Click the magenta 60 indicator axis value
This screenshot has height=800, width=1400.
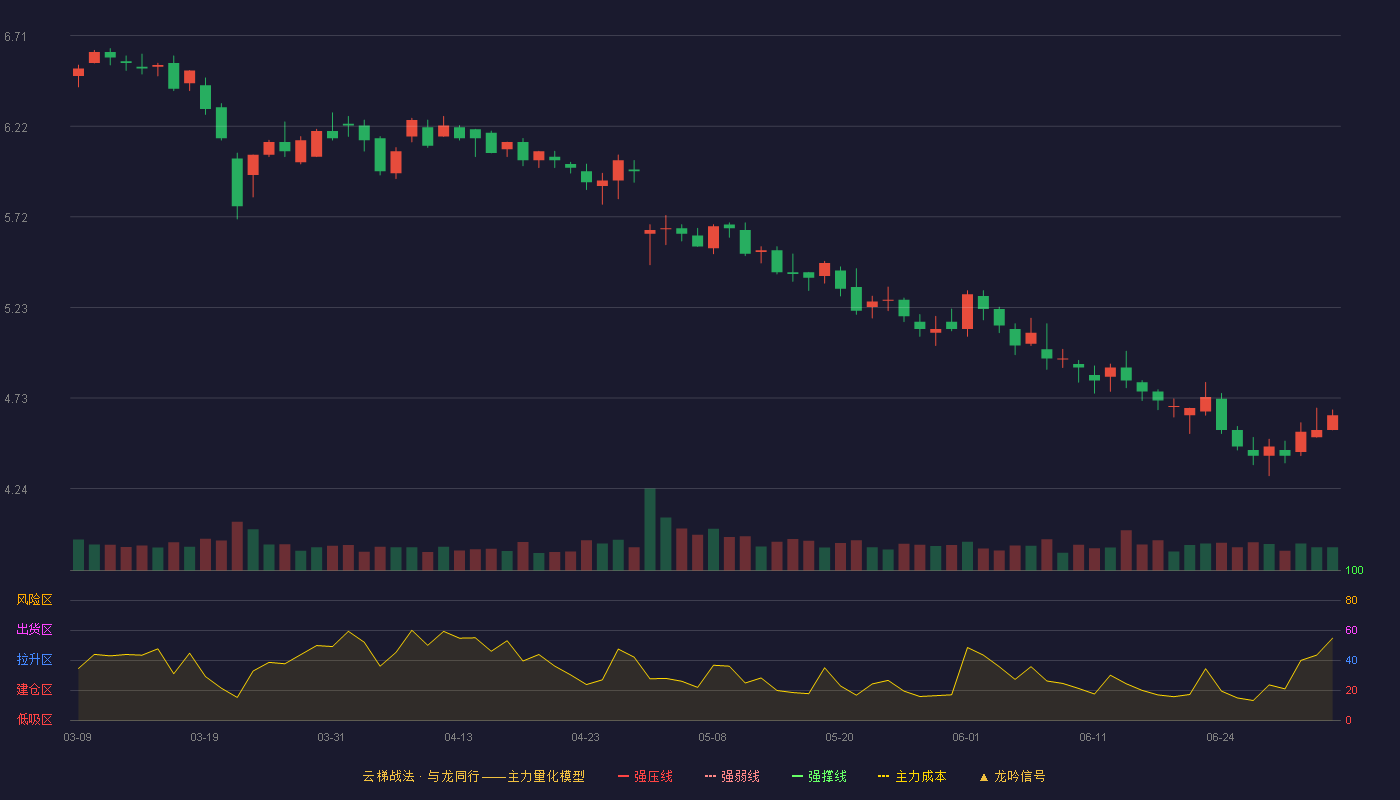tap(1351, 630)
